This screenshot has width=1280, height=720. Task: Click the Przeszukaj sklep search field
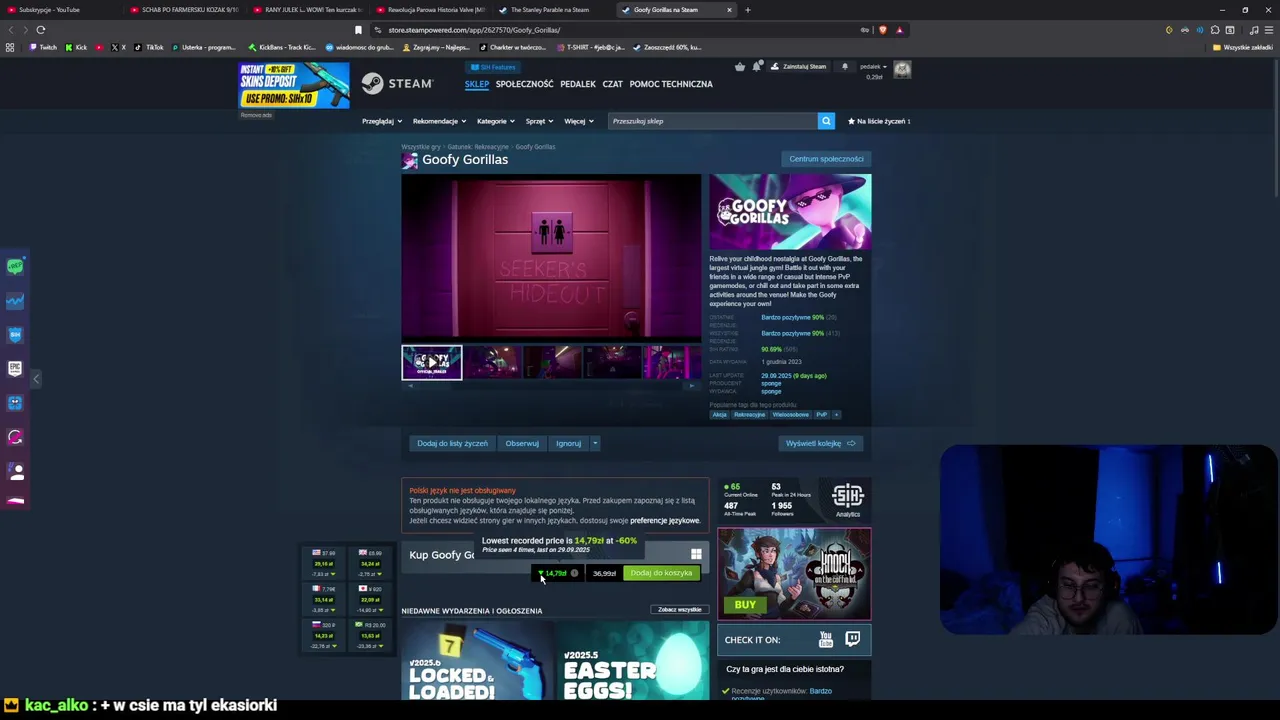(x=714, y=121)
